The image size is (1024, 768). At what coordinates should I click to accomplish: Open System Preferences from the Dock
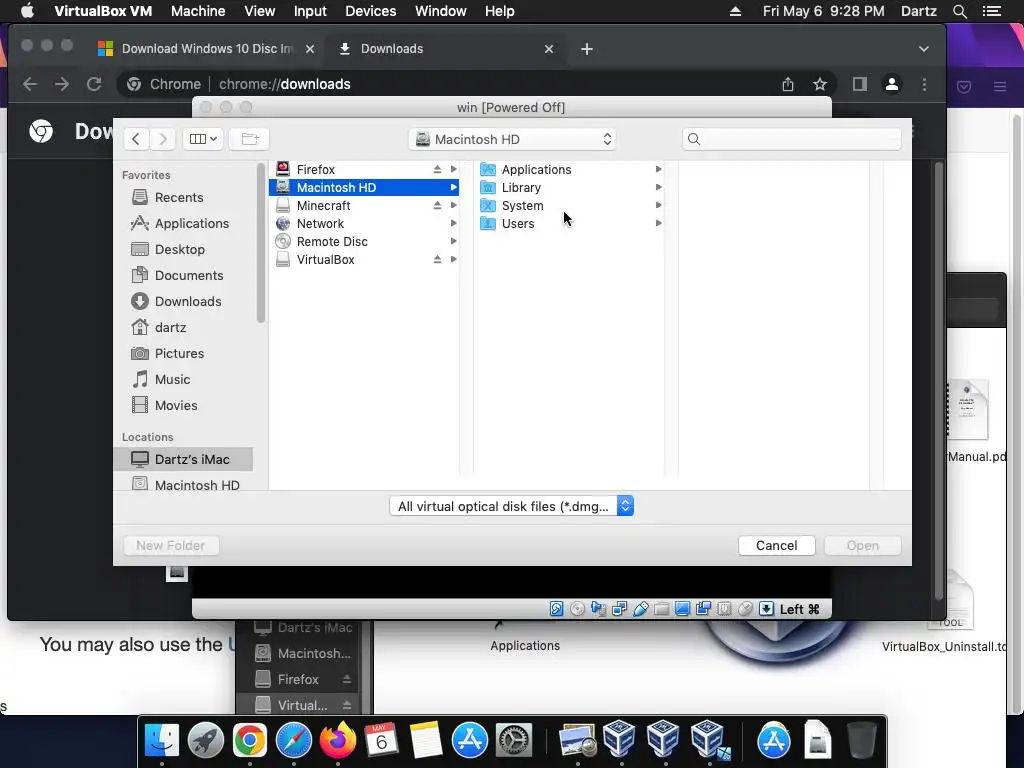[x=514, y=741]
